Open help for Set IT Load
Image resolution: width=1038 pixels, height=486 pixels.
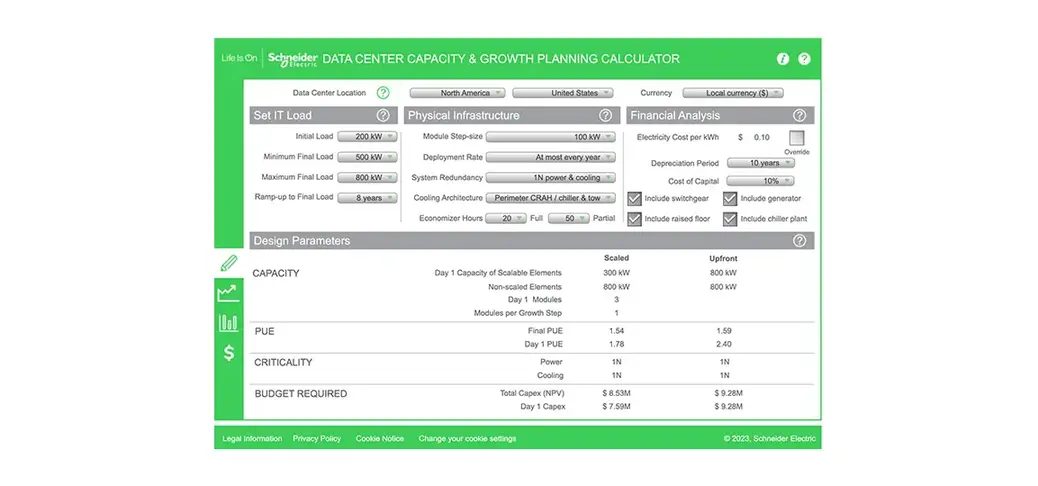(x=383, y=115)
